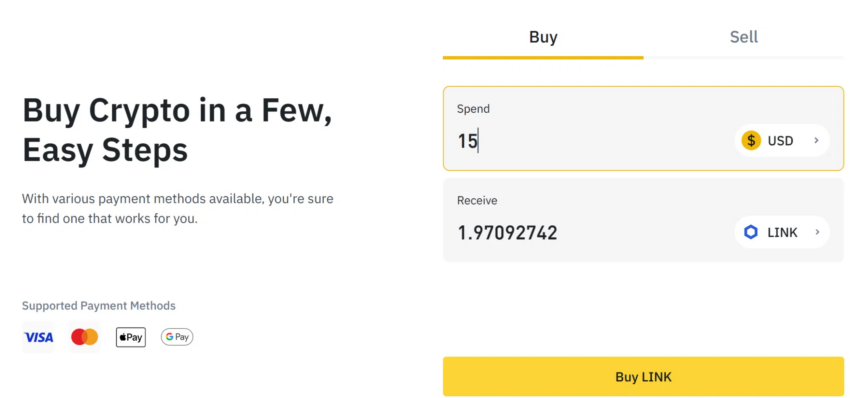Expand the LINK coin chevron arrow

(816, 233)
